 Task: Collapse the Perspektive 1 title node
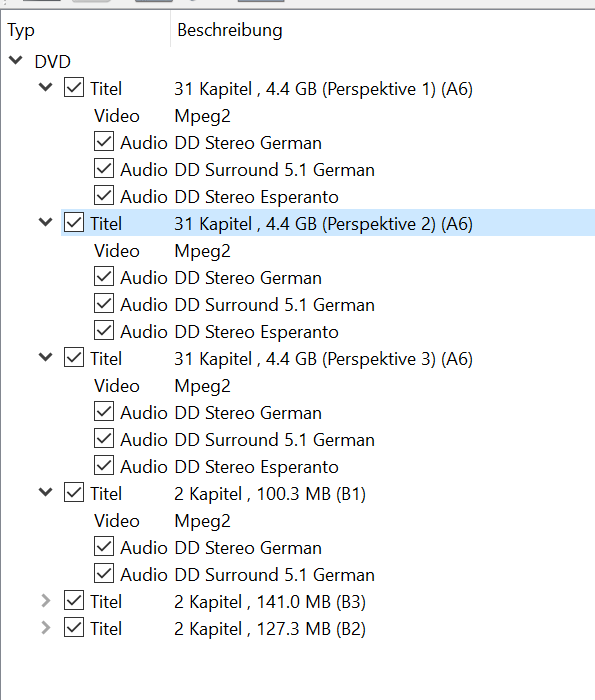pos(46,88)
